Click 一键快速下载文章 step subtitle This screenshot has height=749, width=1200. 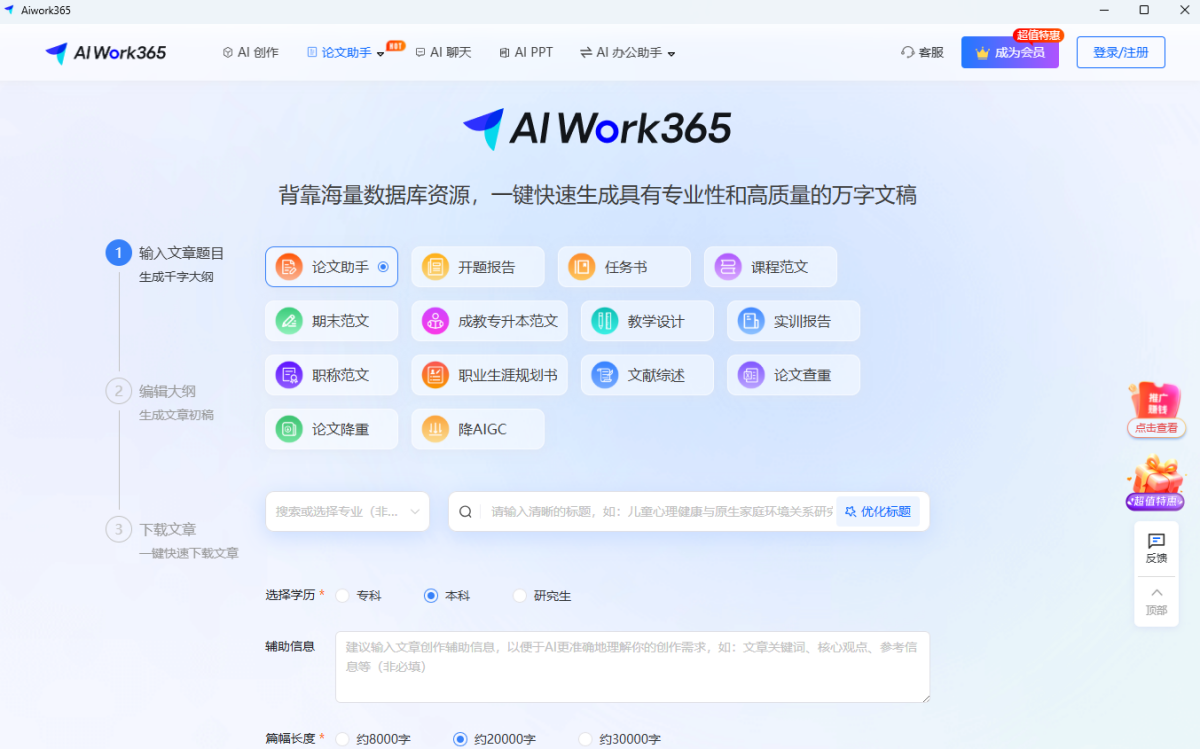coord(189,553)
